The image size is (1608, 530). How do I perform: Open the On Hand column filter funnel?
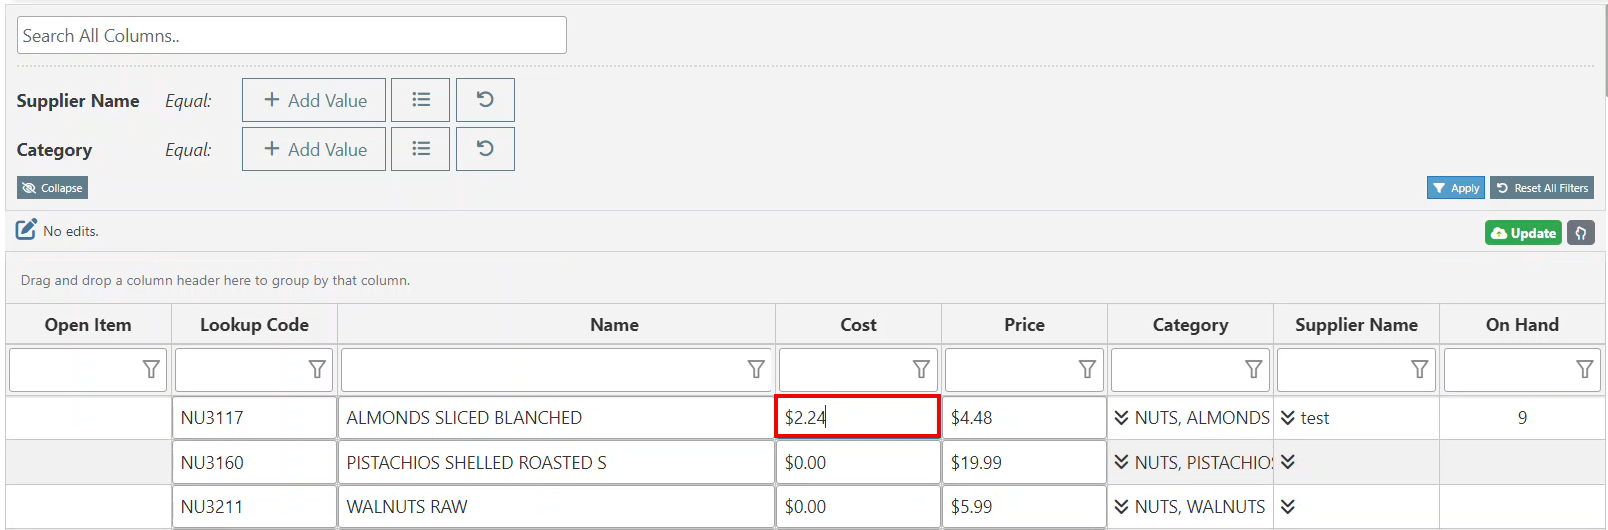click(x=1584, y=369)
